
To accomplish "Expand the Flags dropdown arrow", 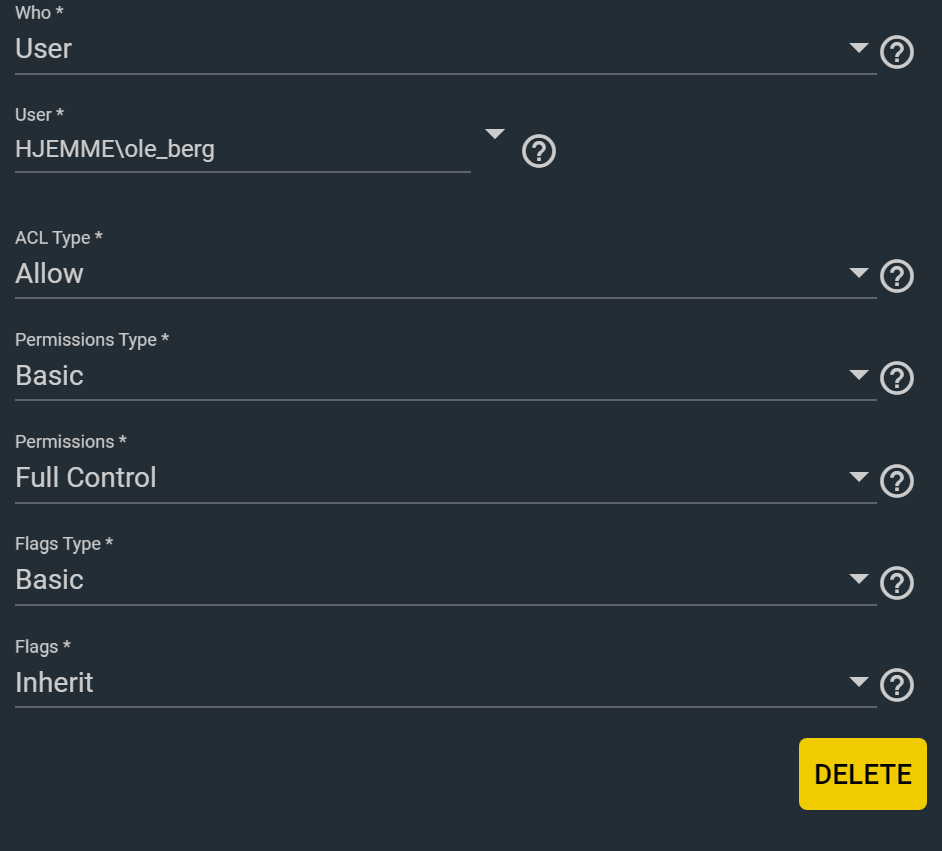I will coord(858,682).
